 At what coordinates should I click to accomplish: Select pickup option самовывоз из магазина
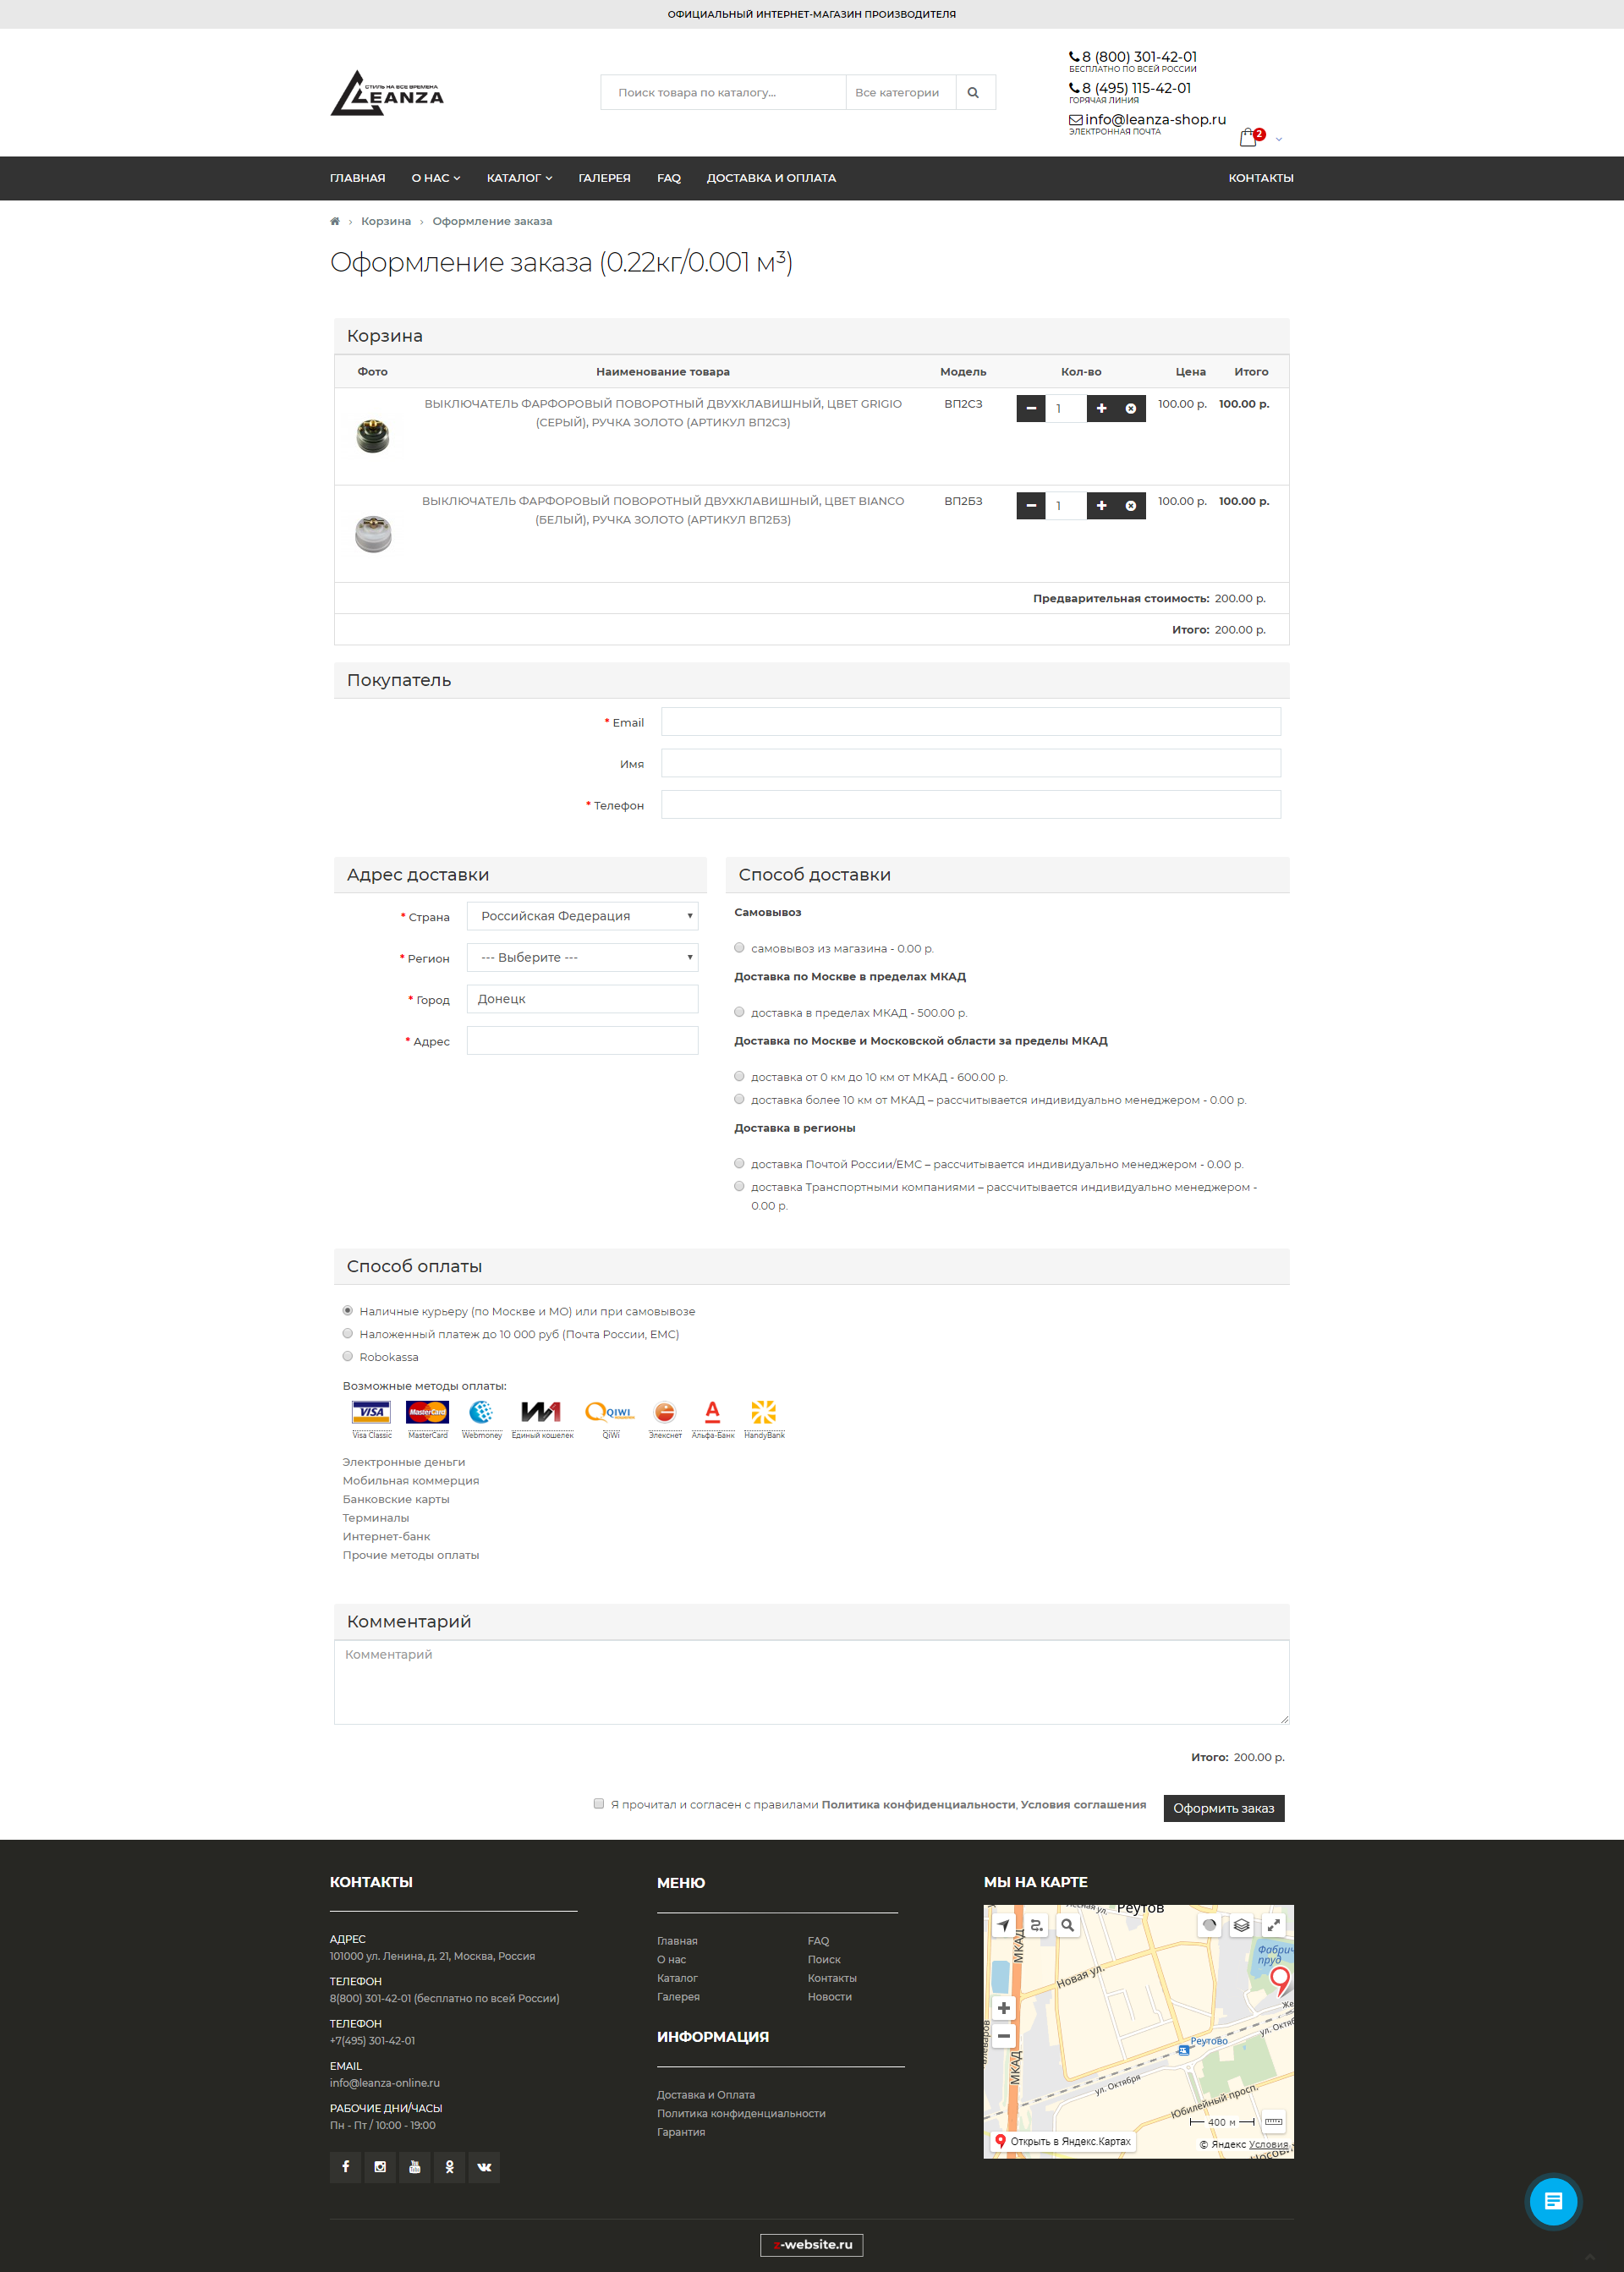coord(739,947)
